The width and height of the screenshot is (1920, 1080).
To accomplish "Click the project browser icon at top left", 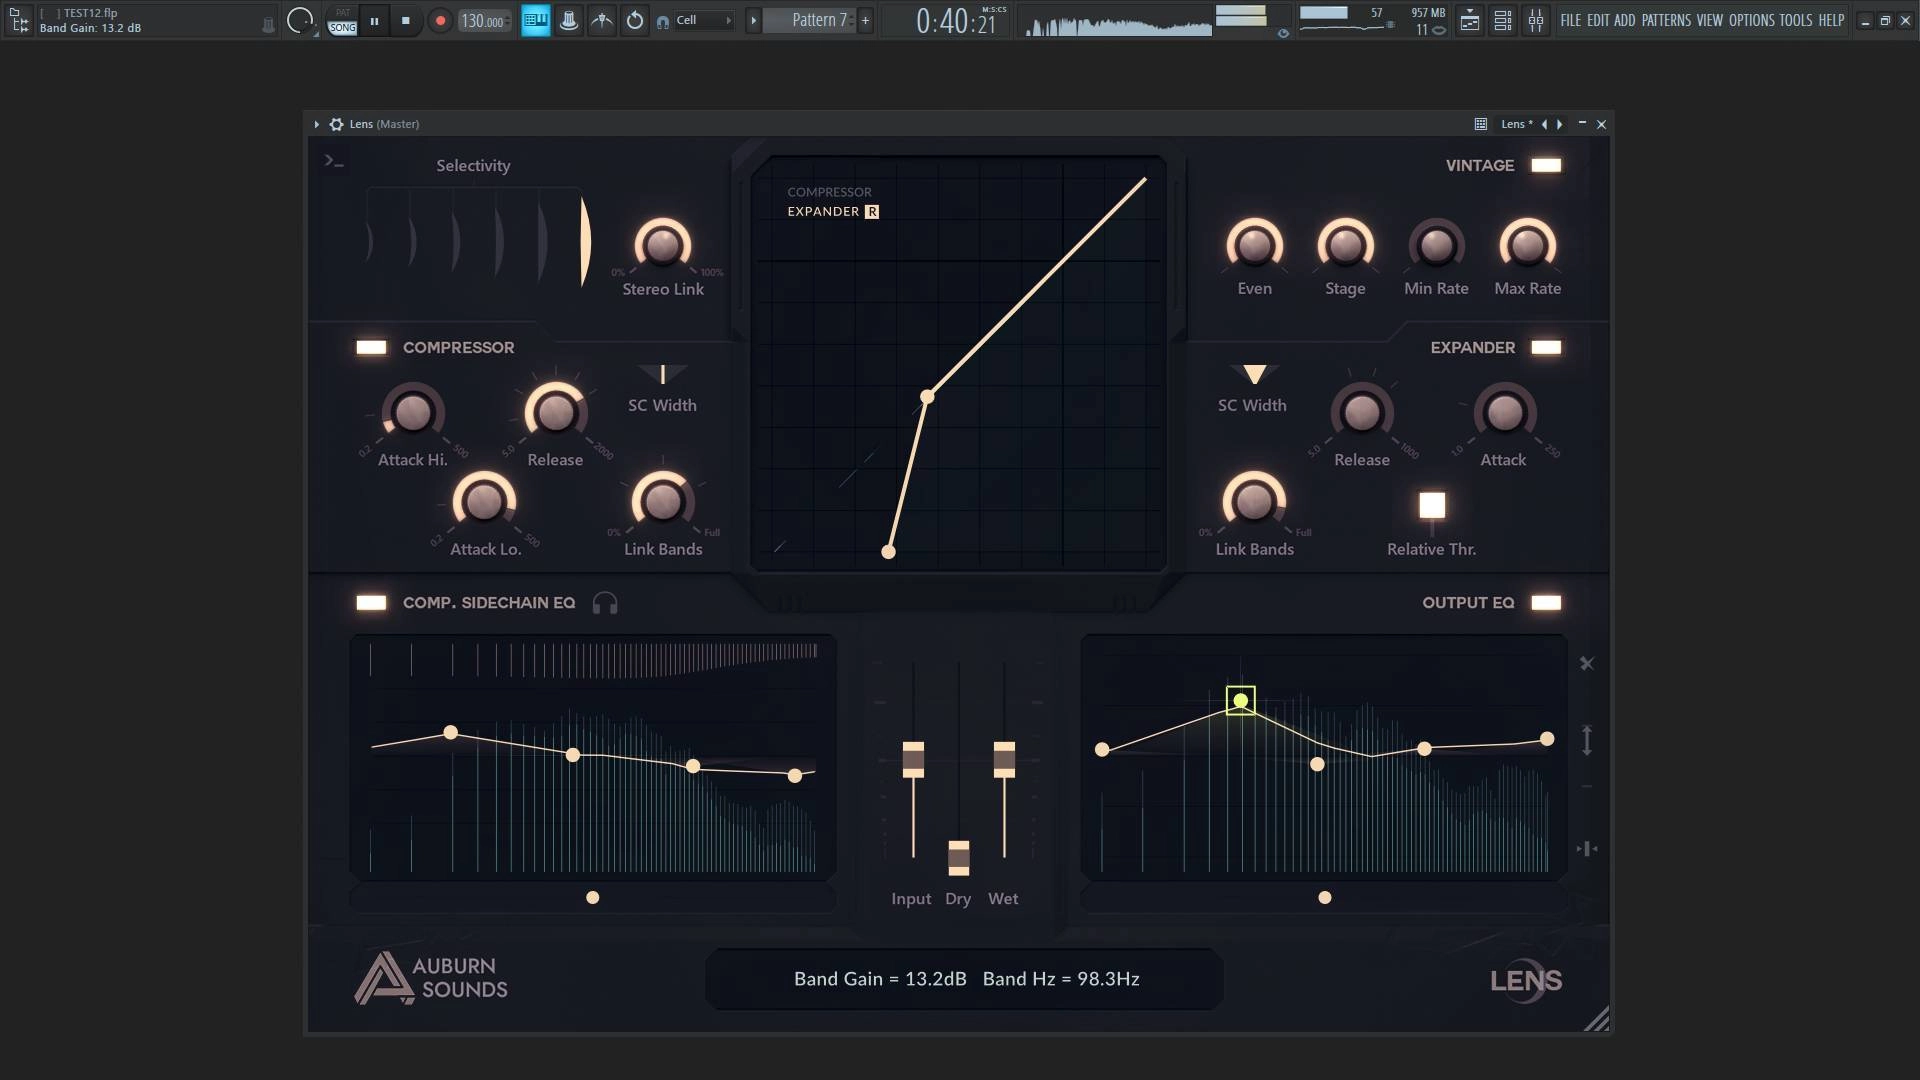I will click(x=18, y=20).
